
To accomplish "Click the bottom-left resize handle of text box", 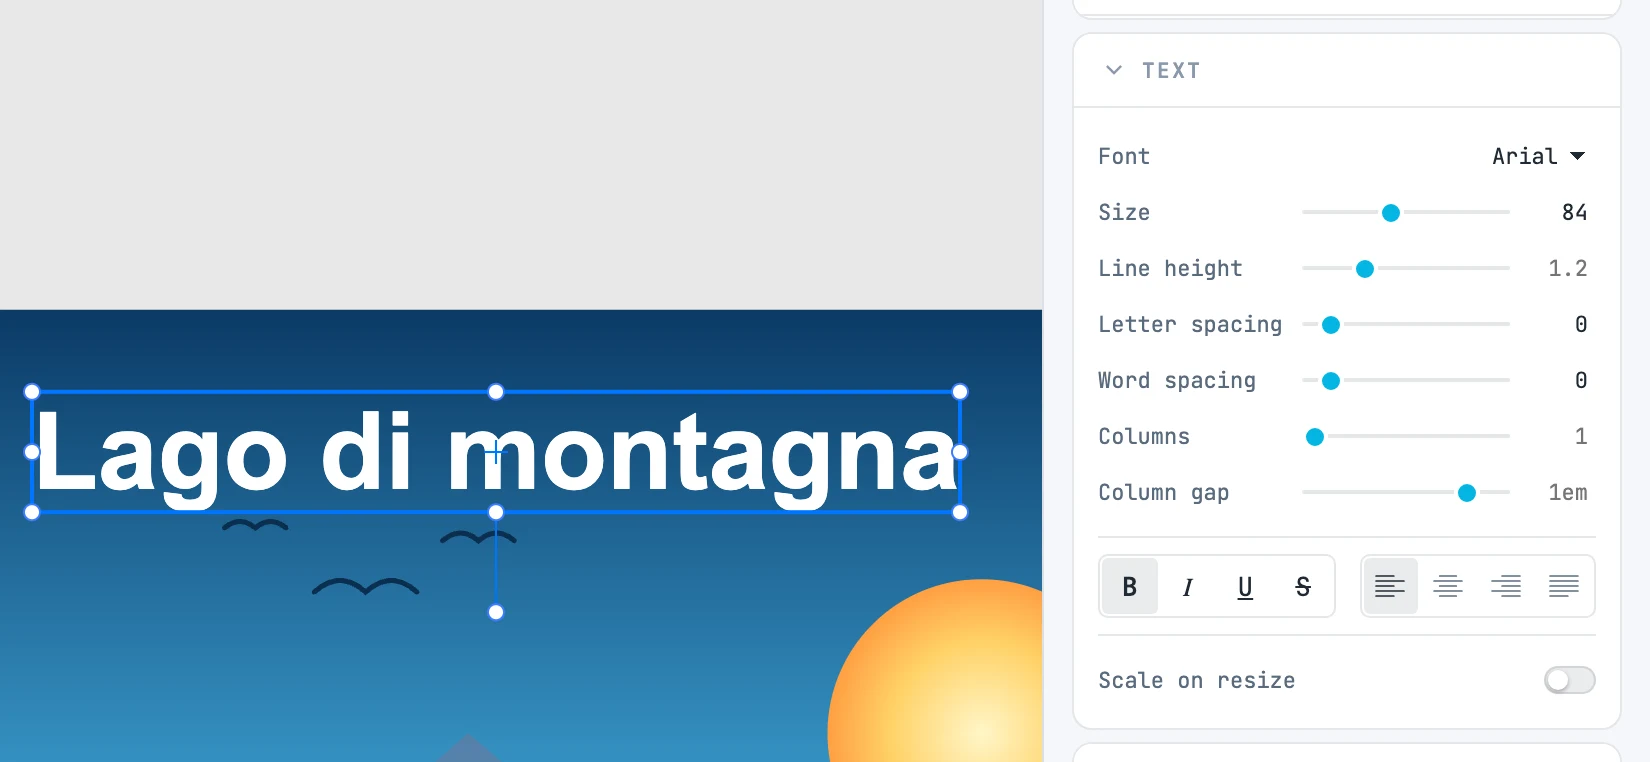I will (32, 512).
